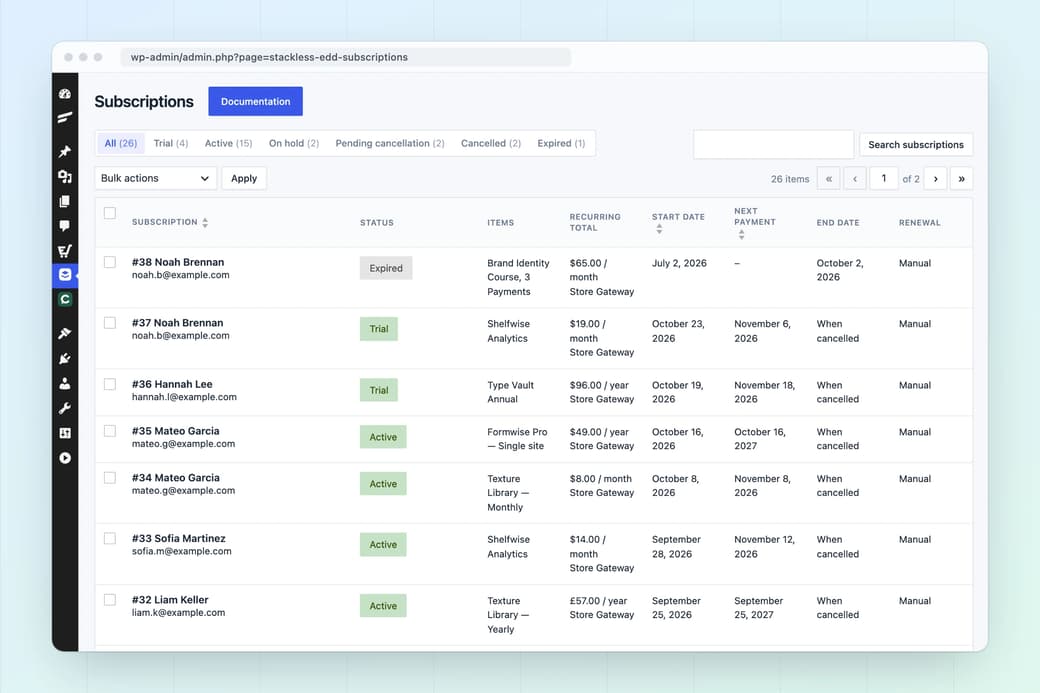Open Tools wrench icon in sidebar
The width and height of the screenshot is (1040, 693).
[x=65, y=409]
